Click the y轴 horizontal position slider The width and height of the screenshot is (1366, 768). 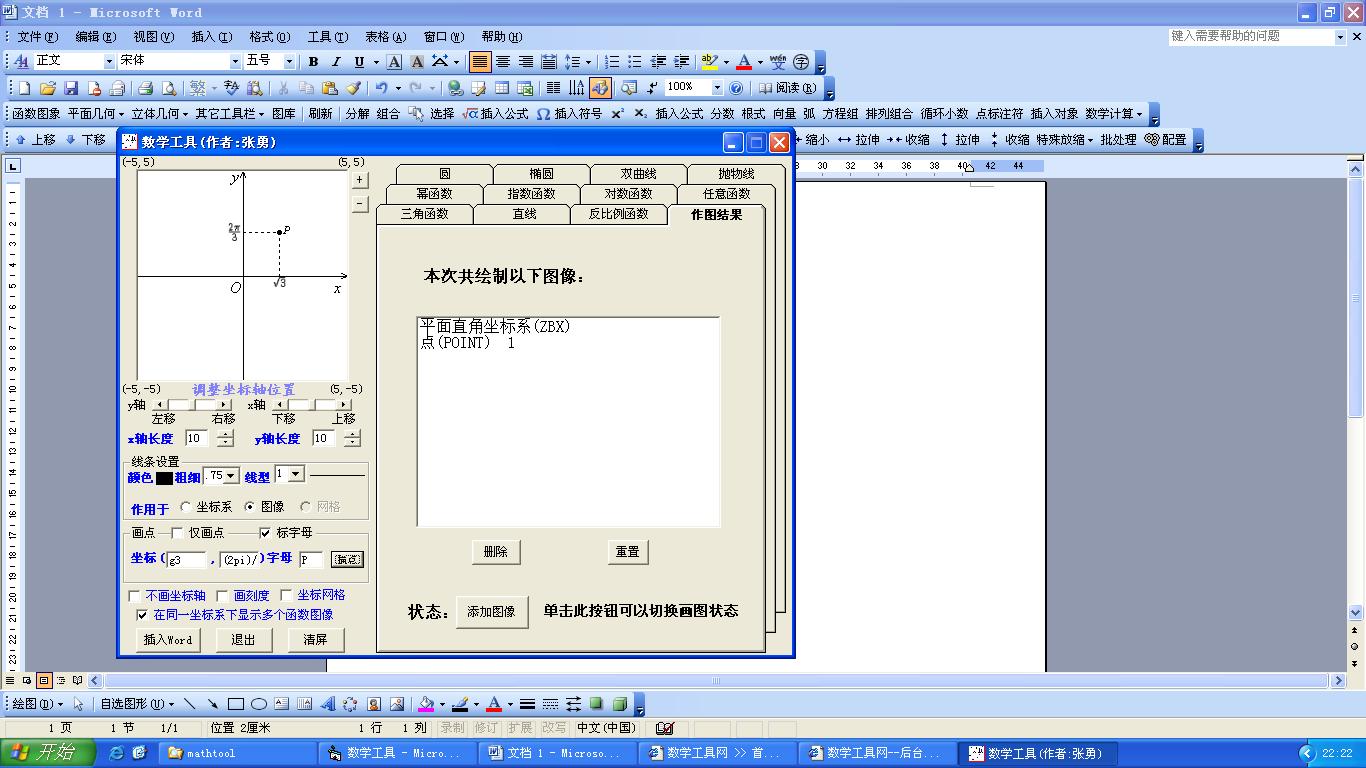click(192, 405)
